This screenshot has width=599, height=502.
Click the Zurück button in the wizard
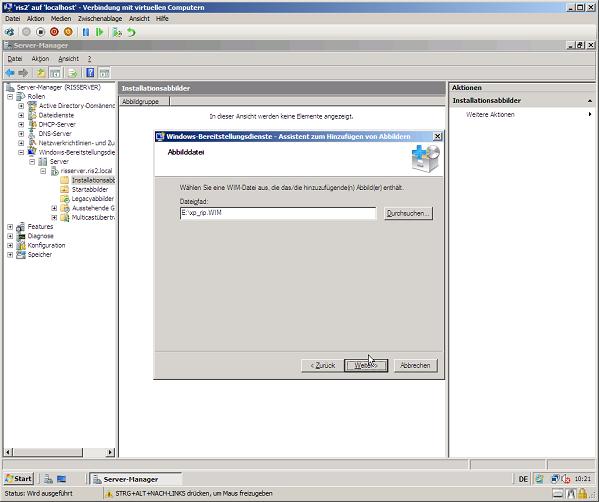(323, 365)
